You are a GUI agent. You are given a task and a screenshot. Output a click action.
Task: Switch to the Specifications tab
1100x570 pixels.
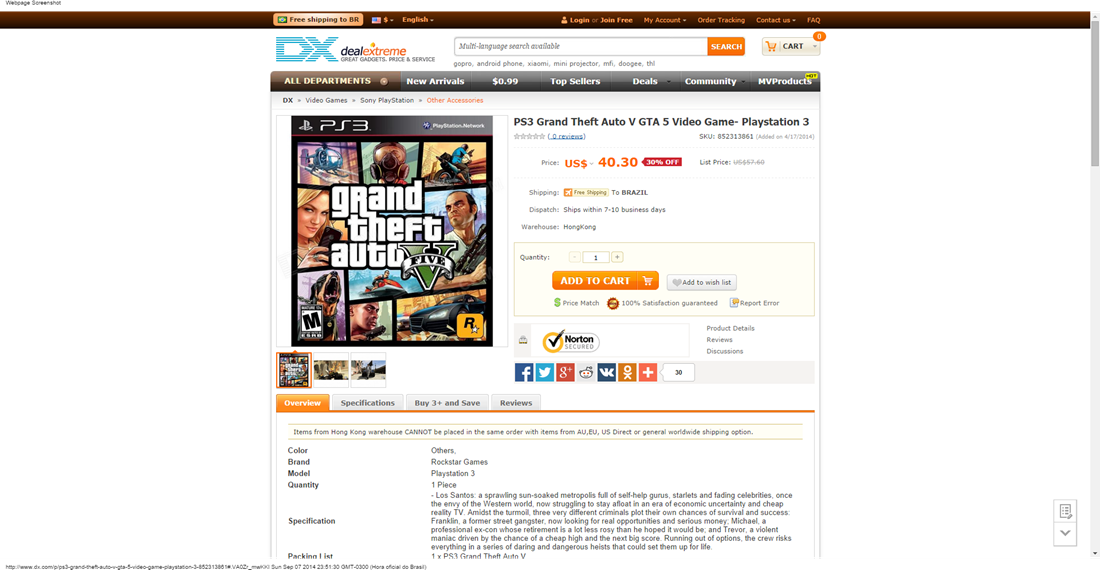[368, 403]
